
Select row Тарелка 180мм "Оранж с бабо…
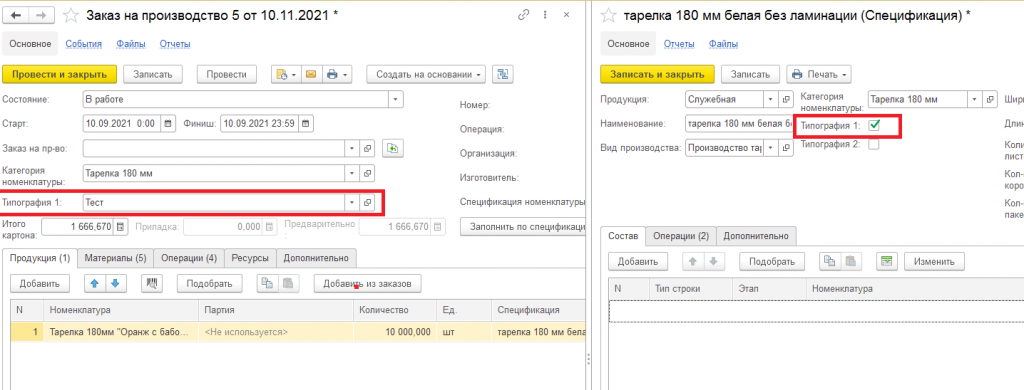(x=297, y=332)
